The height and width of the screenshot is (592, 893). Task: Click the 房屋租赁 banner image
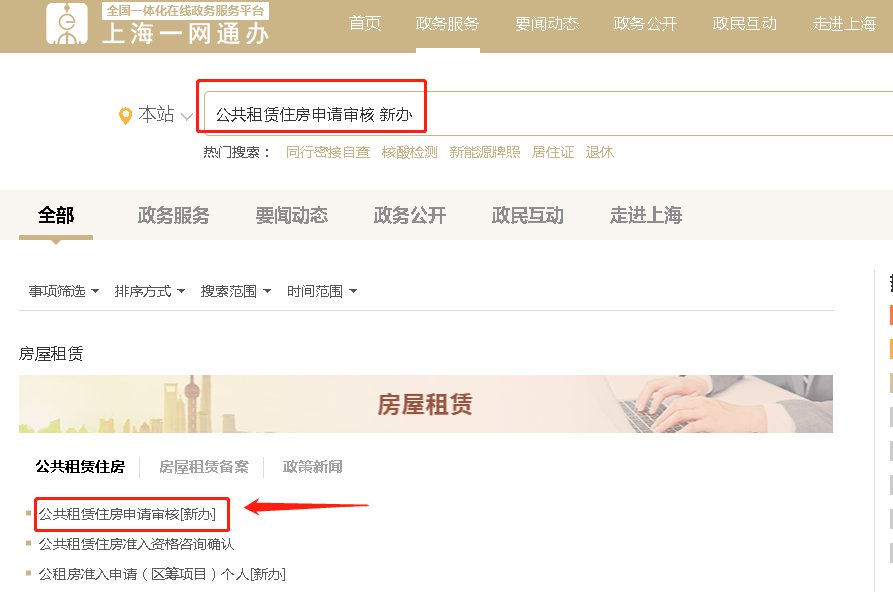426,404
